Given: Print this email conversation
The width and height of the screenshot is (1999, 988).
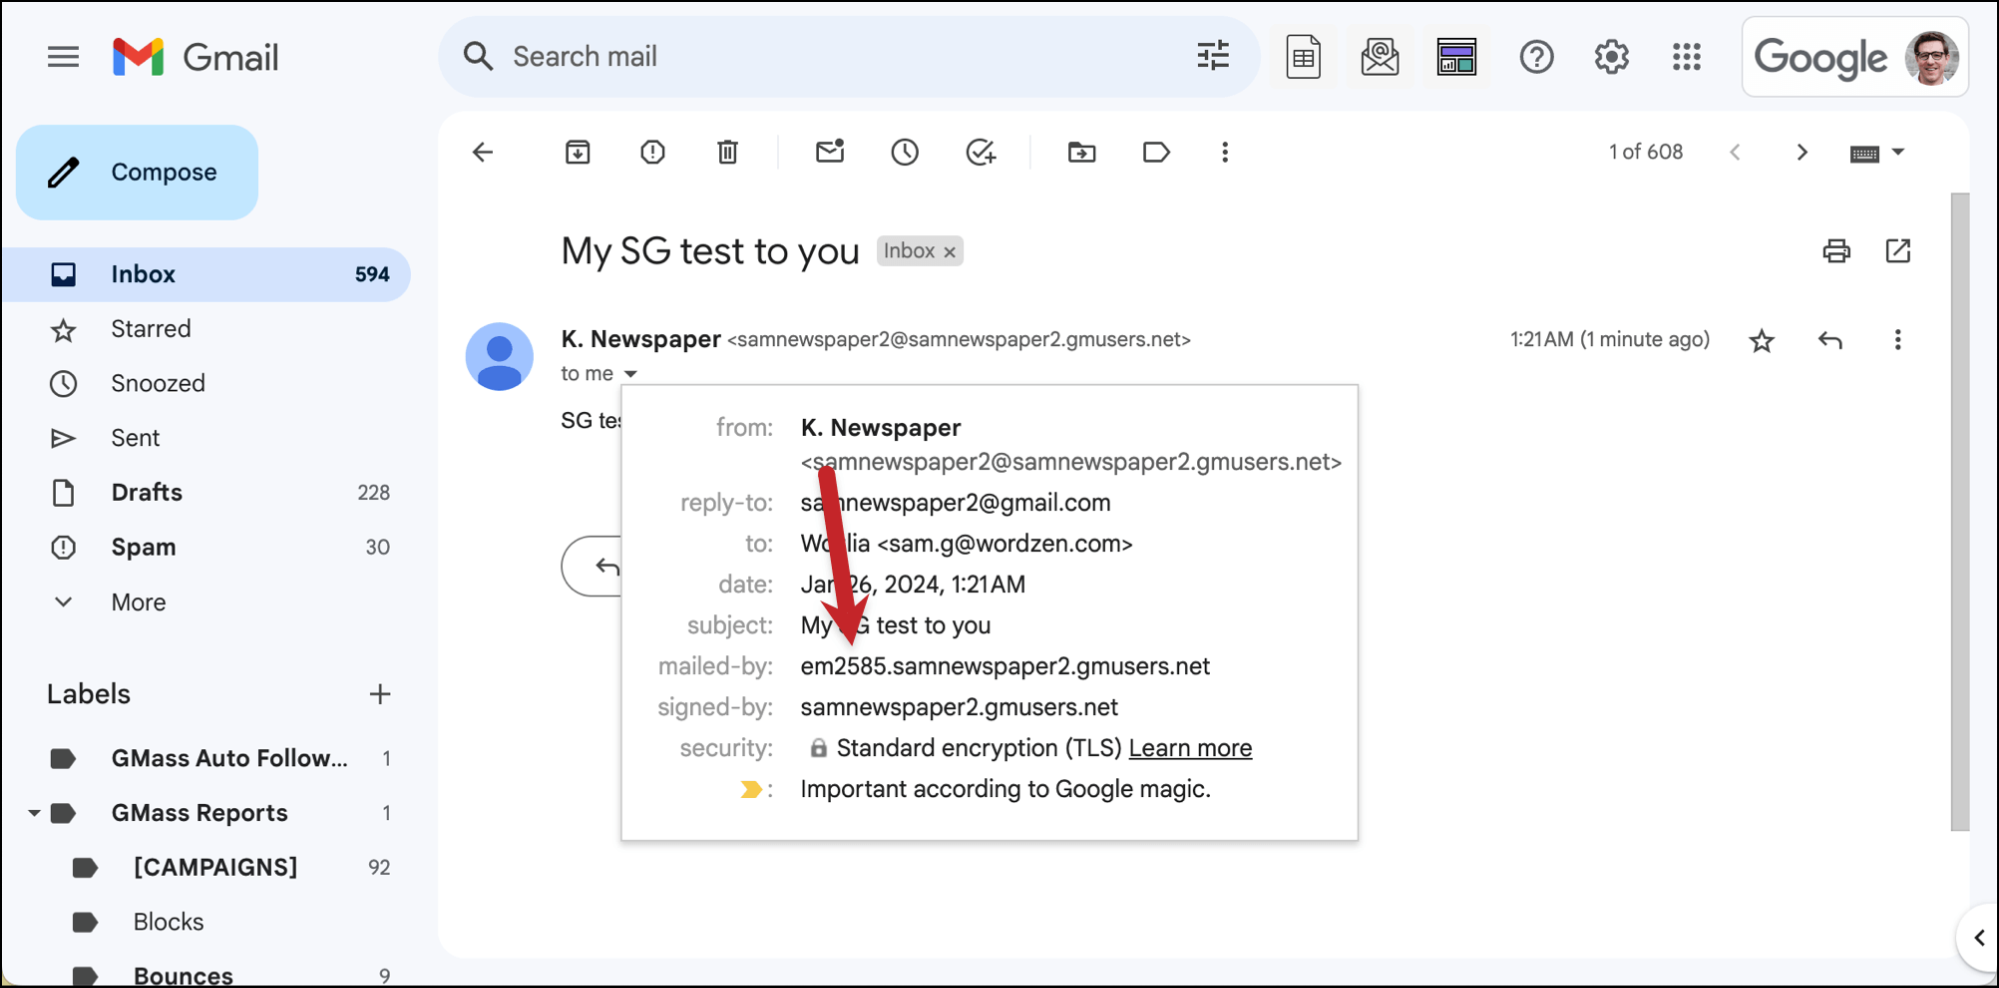Looking at the screenshot, I should (x=1836, y=251).
